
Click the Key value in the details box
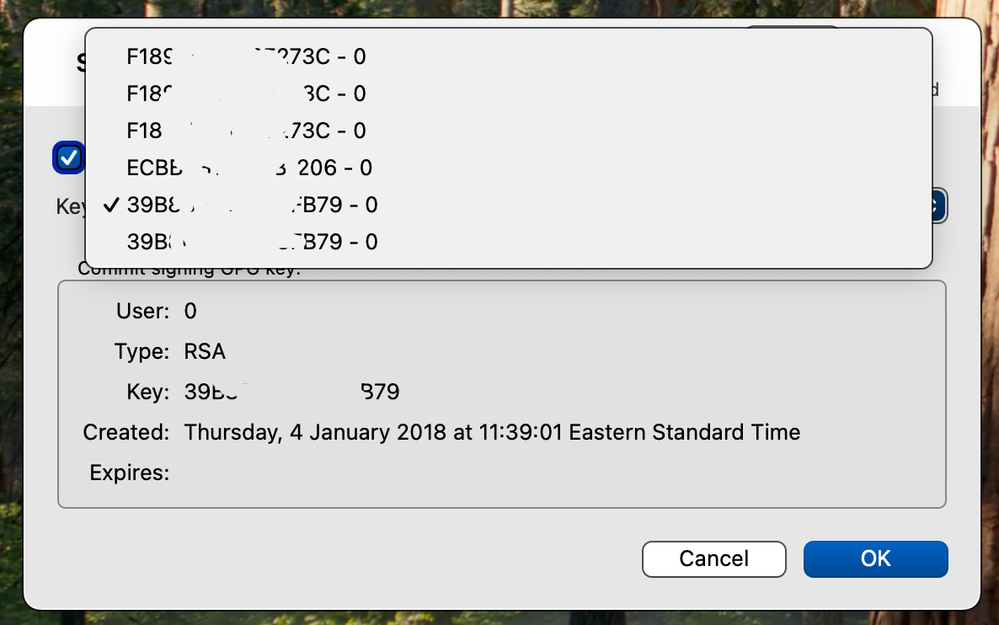point(292,392)
